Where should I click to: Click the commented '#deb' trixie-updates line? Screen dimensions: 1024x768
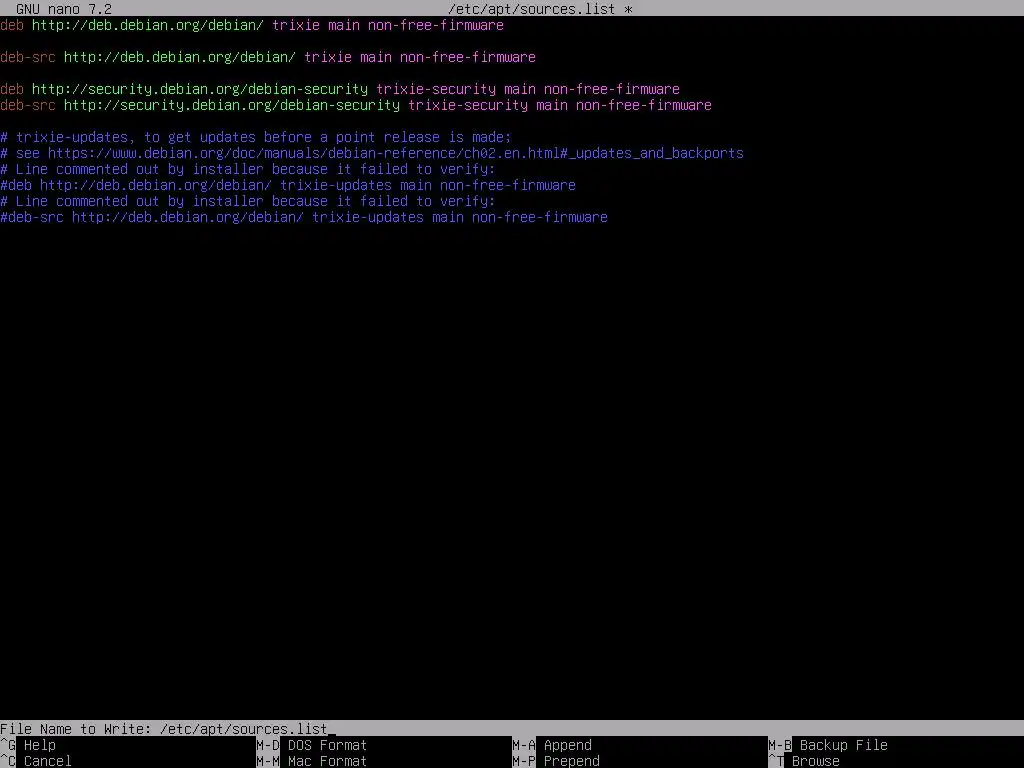[x=288, y=185]
